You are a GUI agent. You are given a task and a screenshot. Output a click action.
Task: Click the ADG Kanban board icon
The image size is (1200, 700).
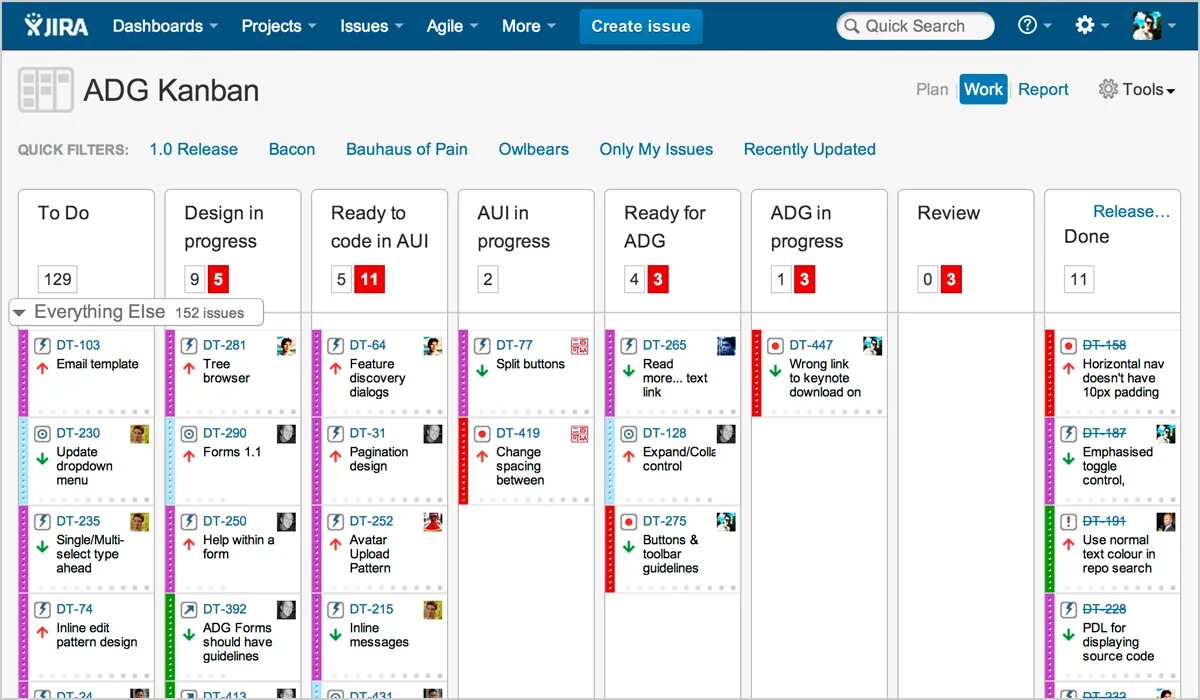click(46, 90)
